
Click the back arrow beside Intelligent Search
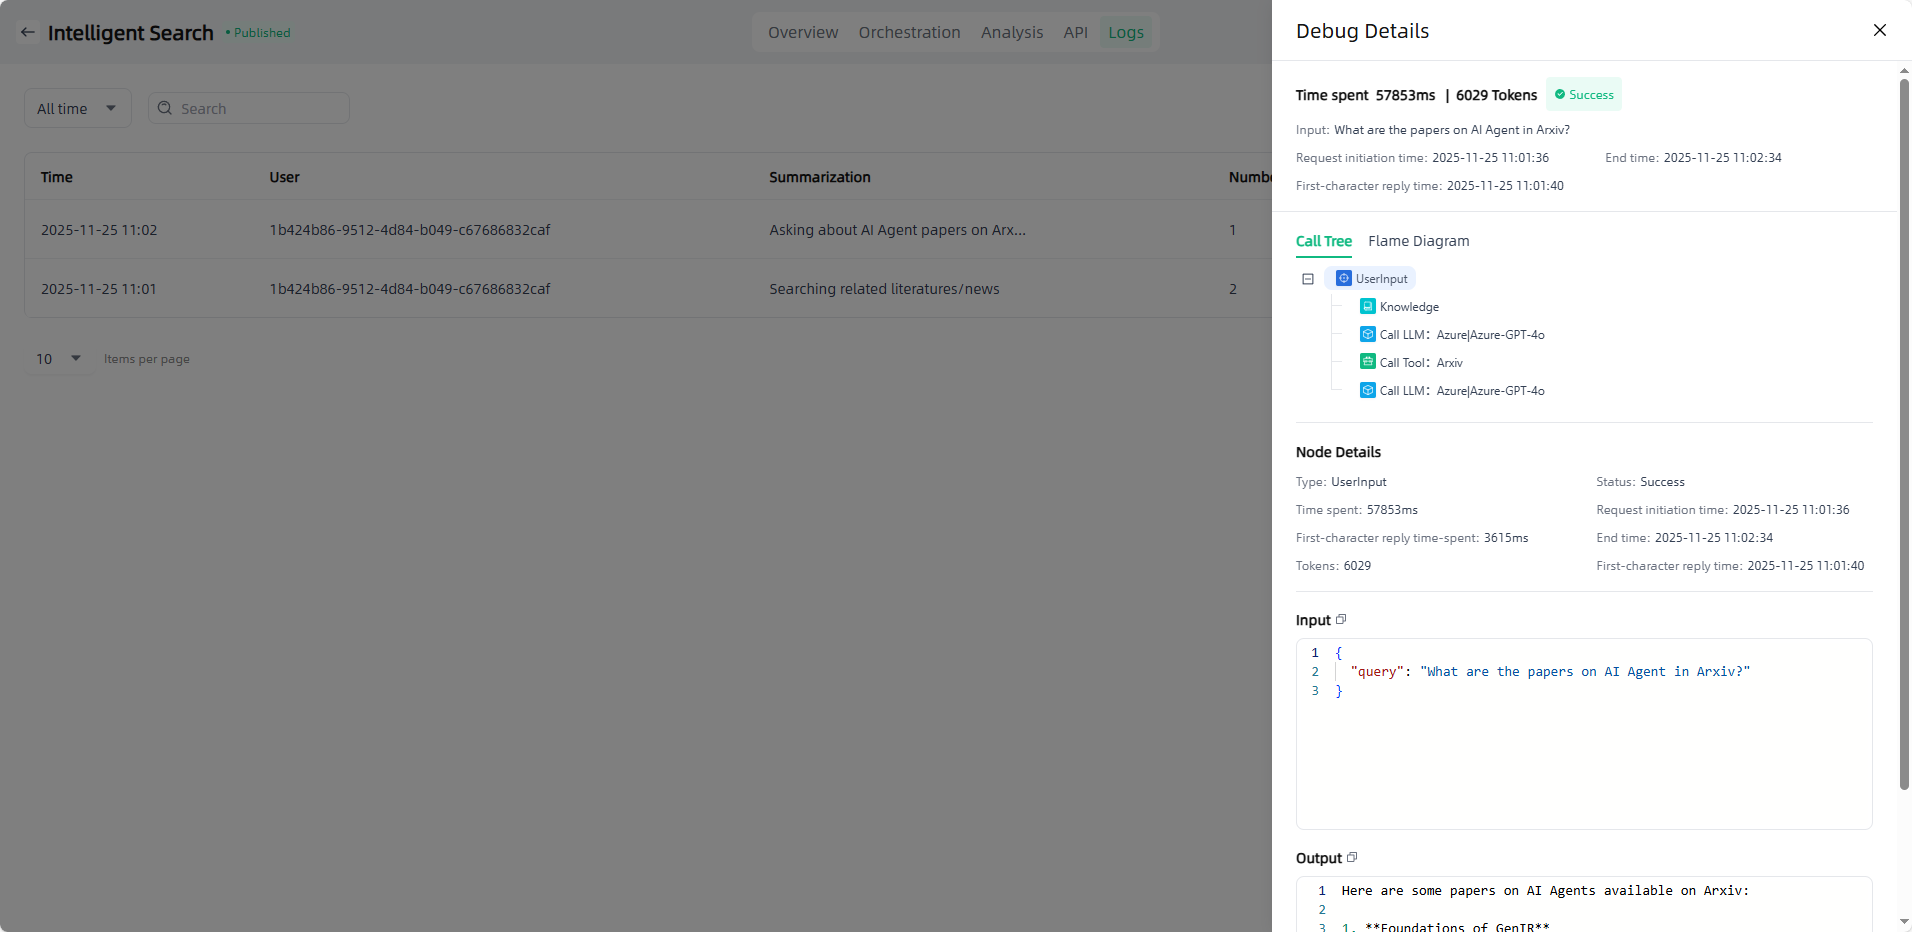click(28, 32)
